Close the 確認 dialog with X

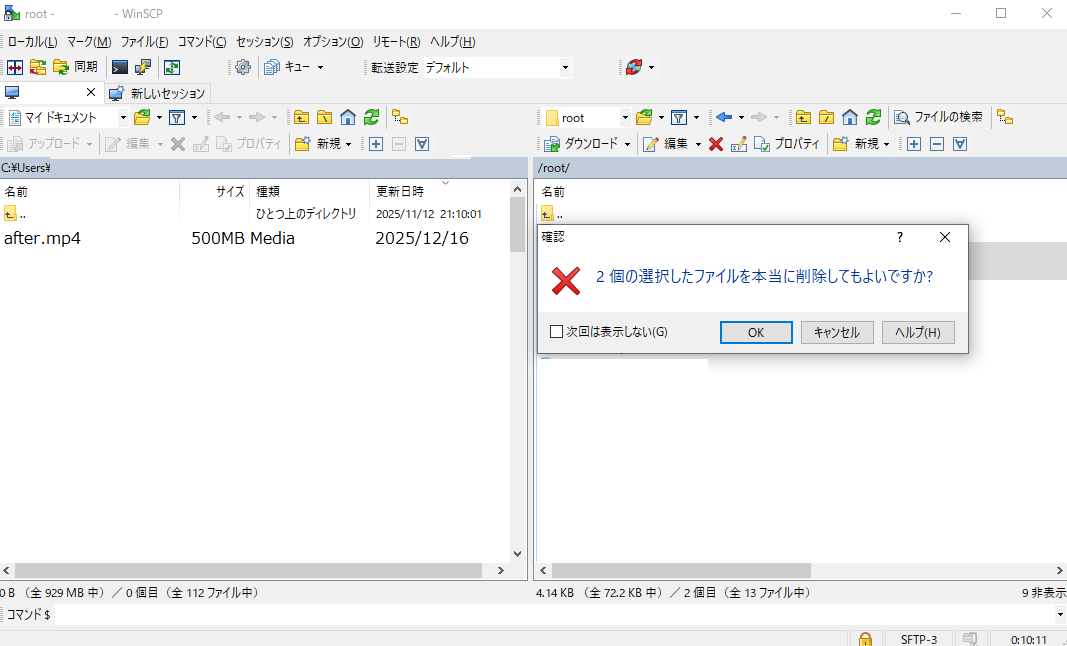pos(945,237)
